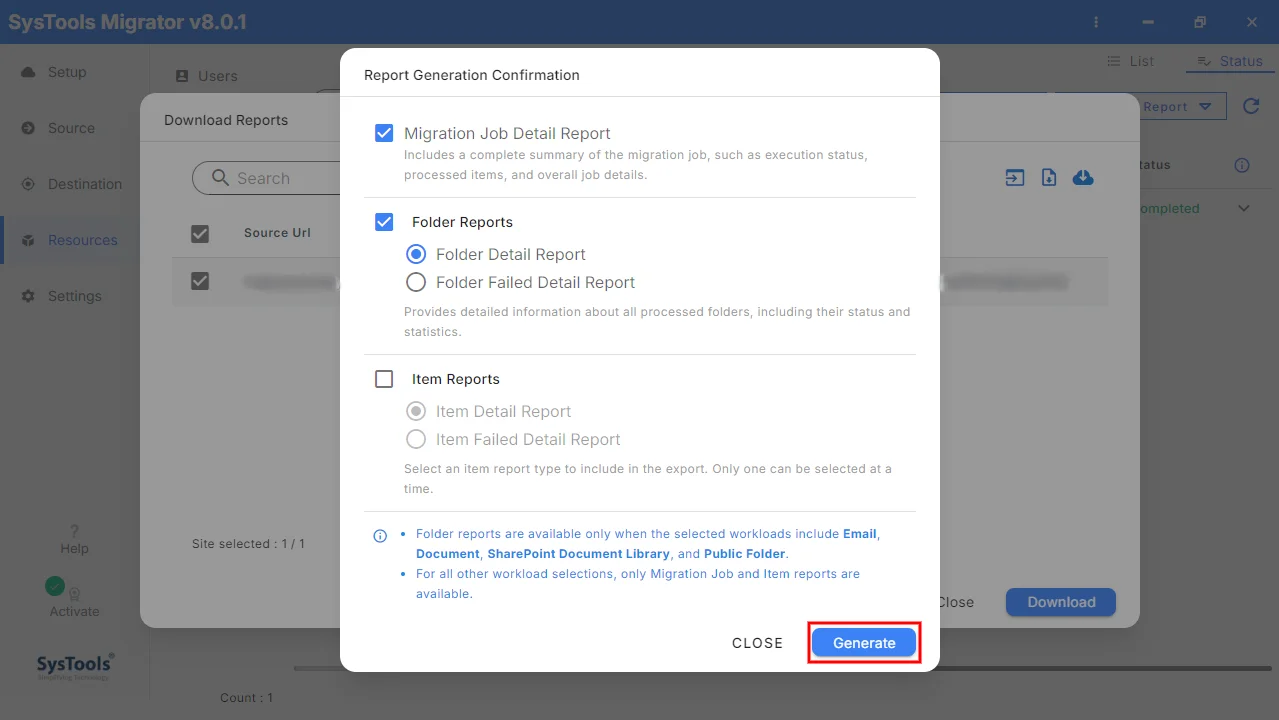
Task: Click the Destination sidebar target icon
Action: 28,184
